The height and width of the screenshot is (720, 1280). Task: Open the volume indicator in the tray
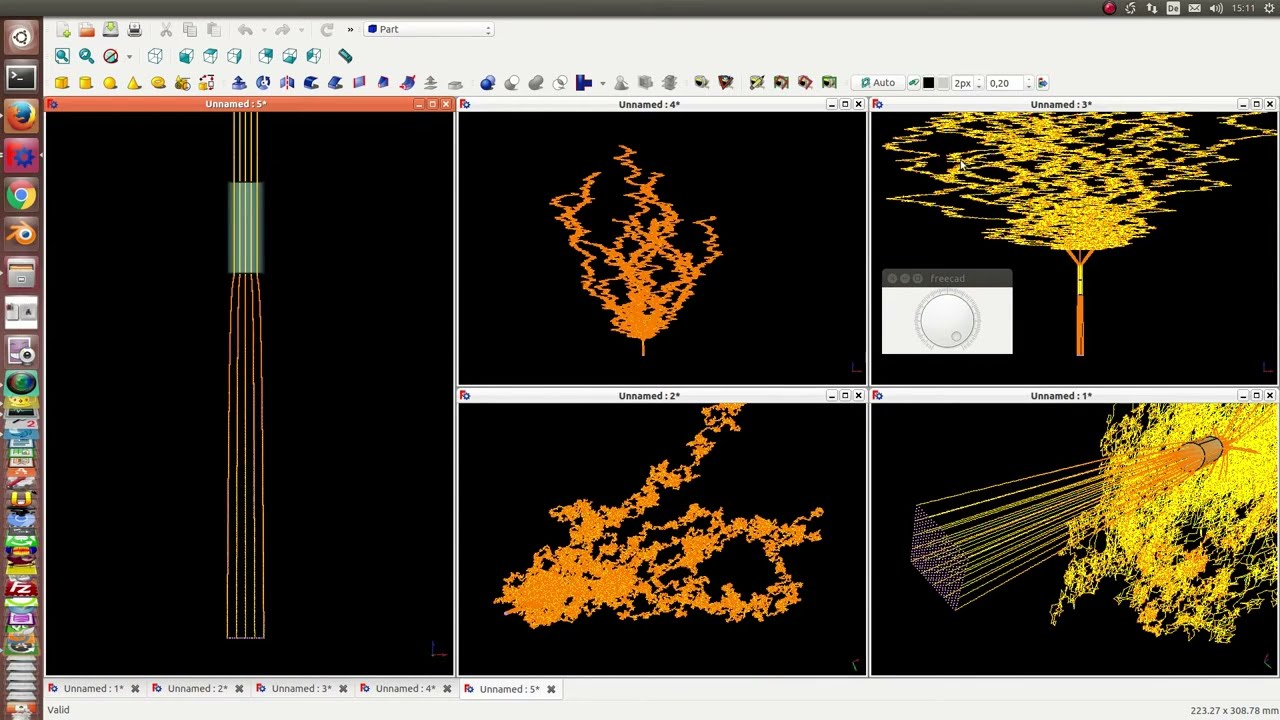(x=1216, y=8)
